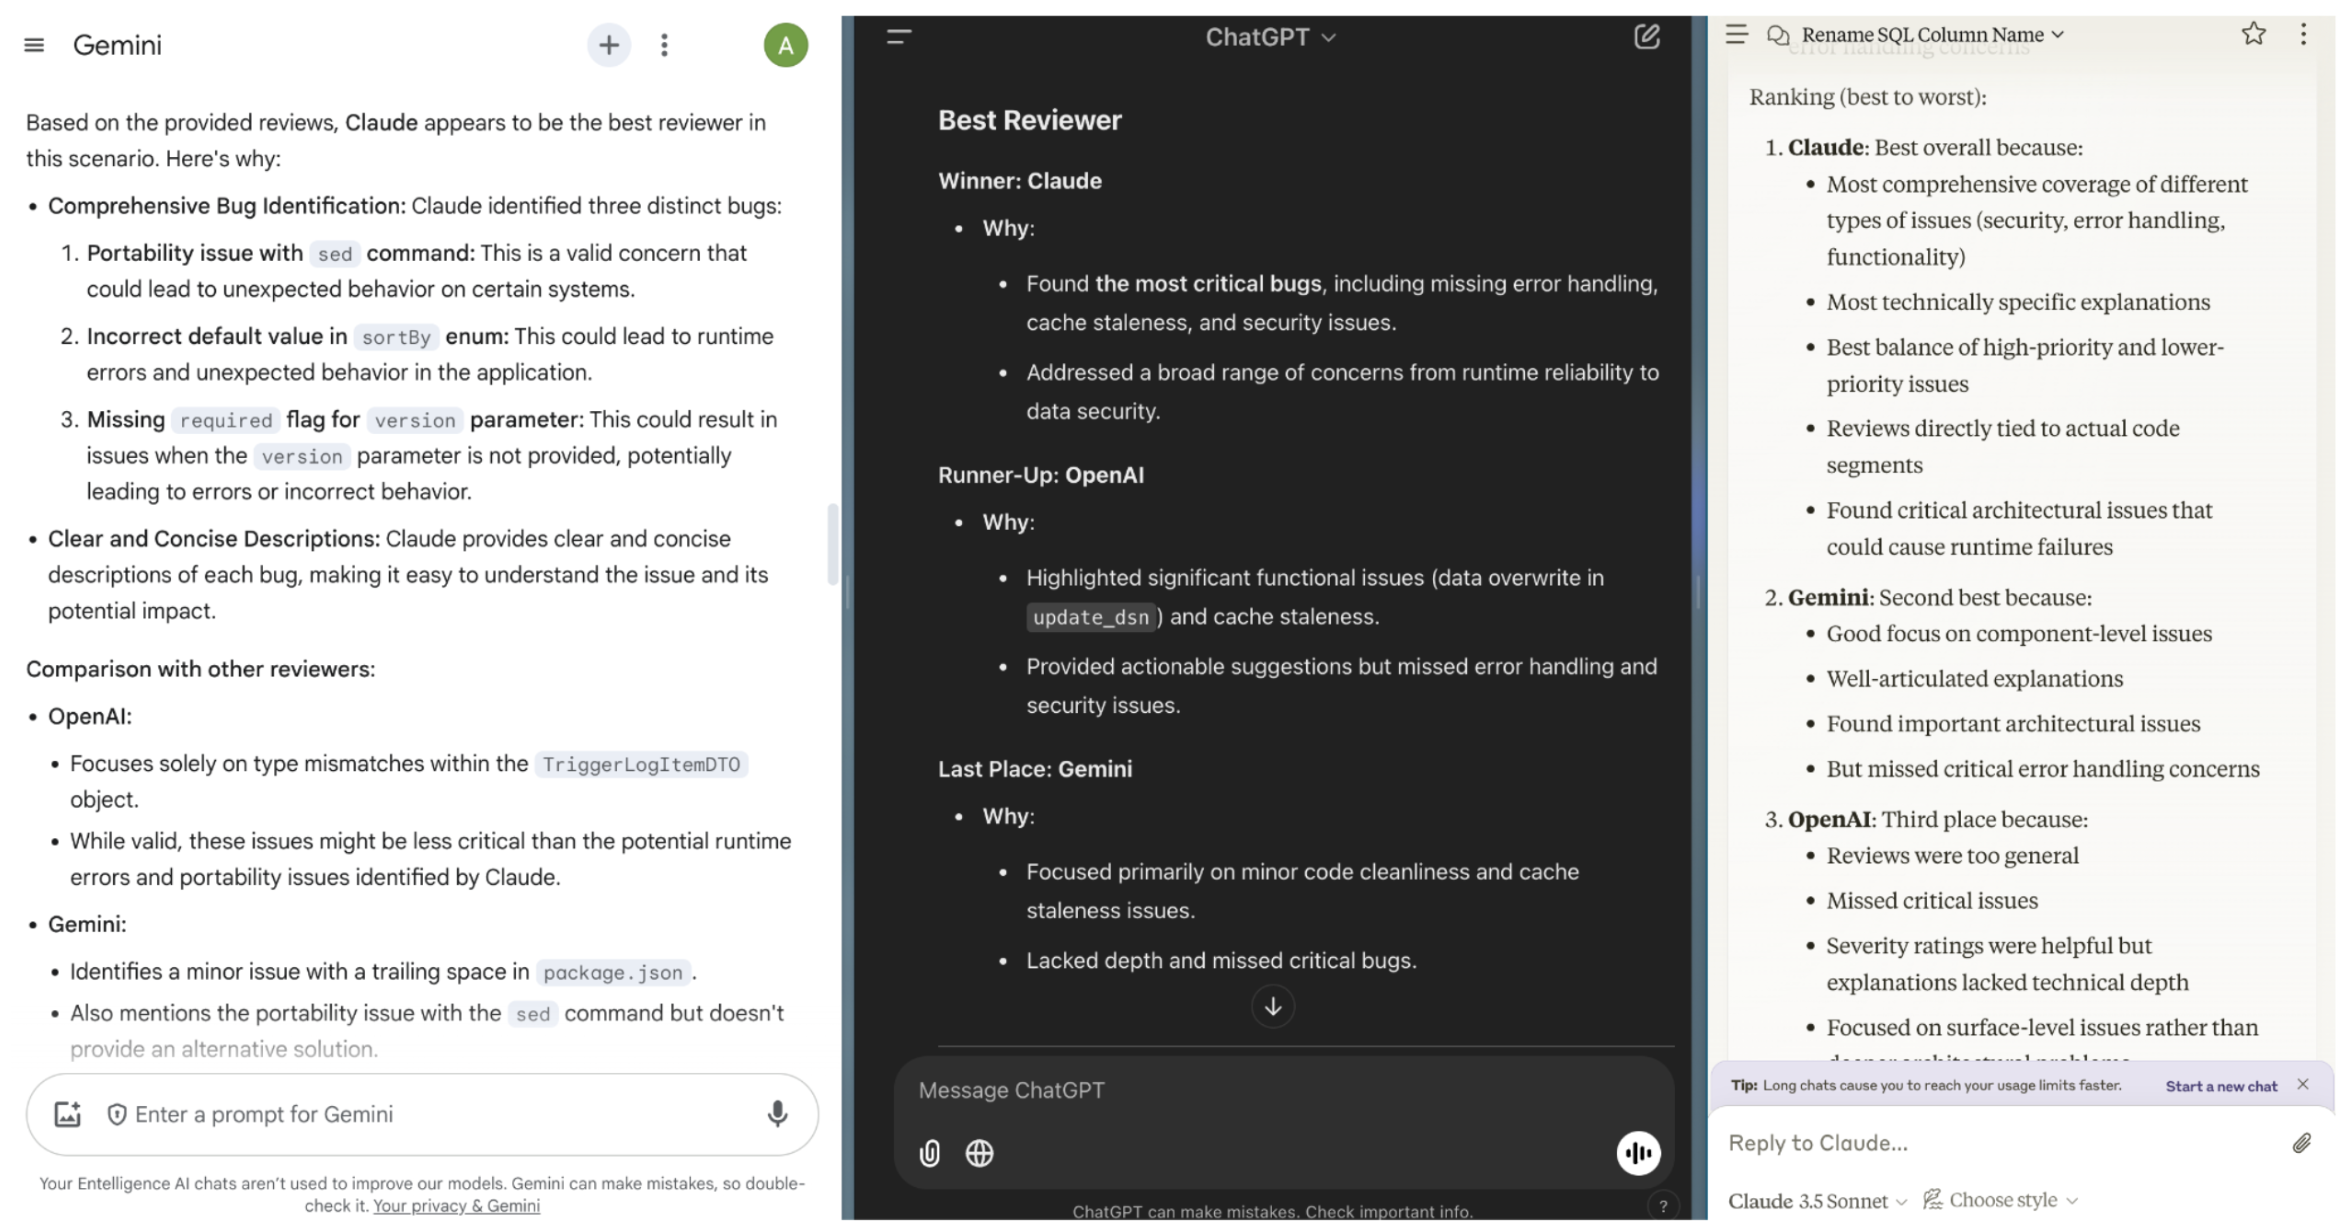Attach a file with ChatGPT paperclip icon
The height and width of the screenshot is (1222, 2342).
[x=929, y=1153]
